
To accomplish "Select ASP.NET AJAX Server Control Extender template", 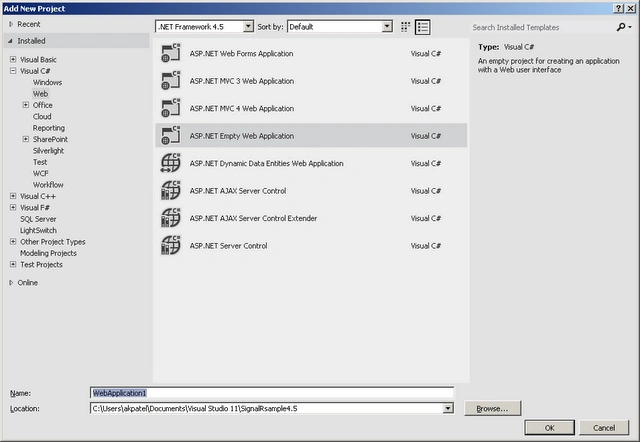I will pos(311,218).
